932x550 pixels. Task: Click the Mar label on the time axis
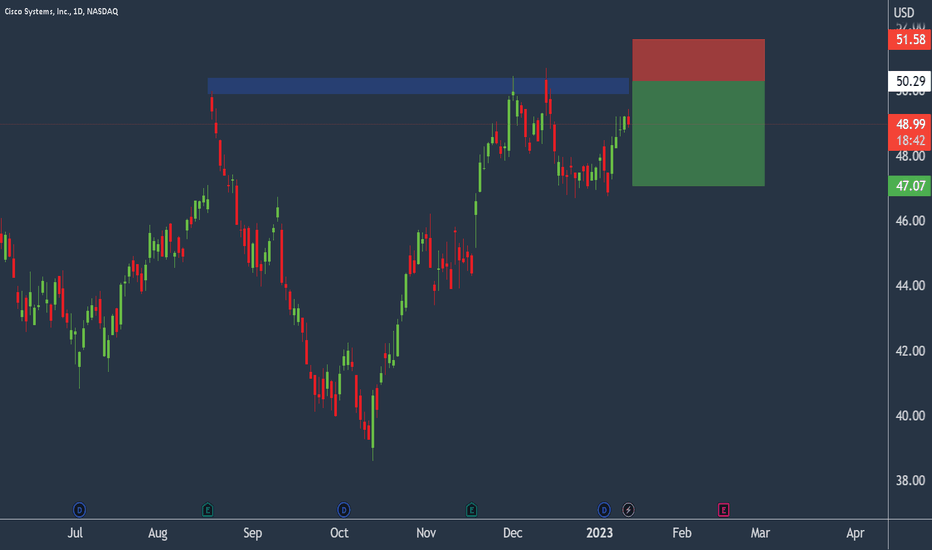coord(760,533)
